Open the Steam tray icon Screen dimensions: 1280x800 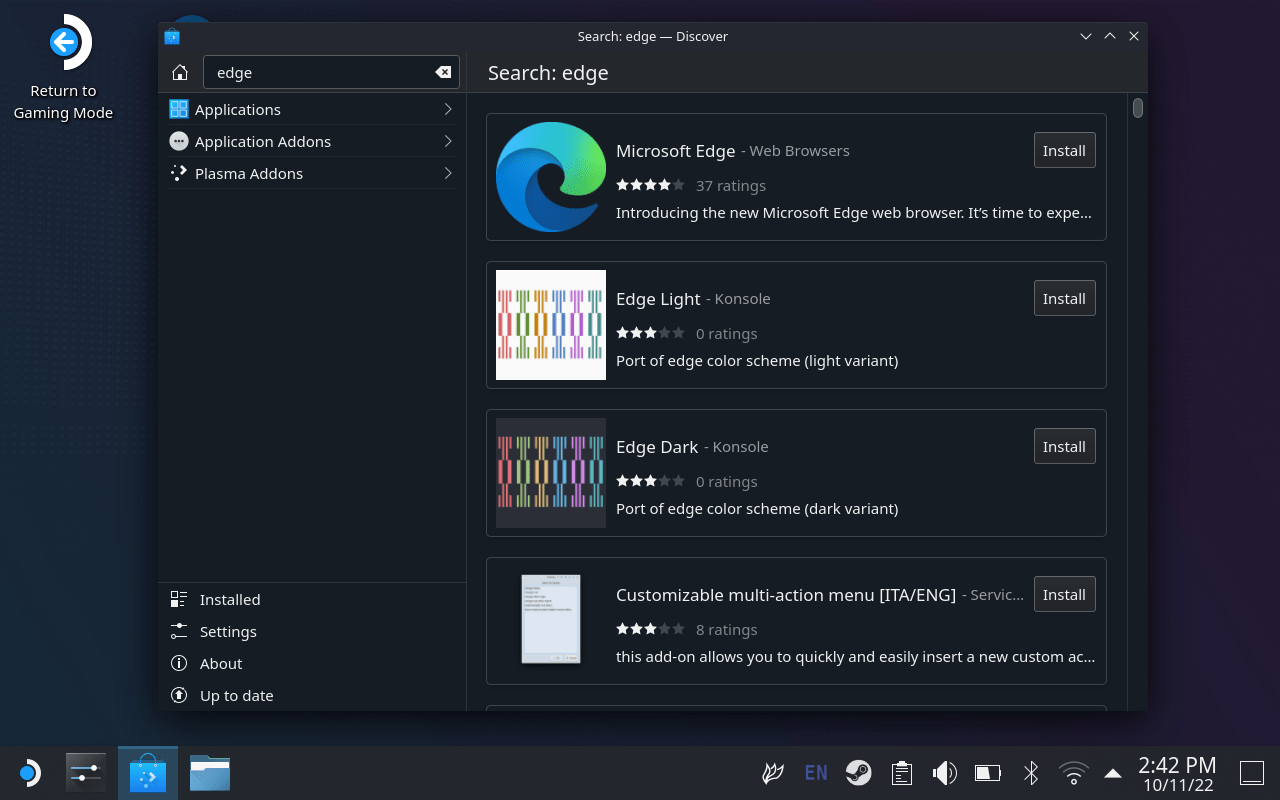click(x=858, y=773)
